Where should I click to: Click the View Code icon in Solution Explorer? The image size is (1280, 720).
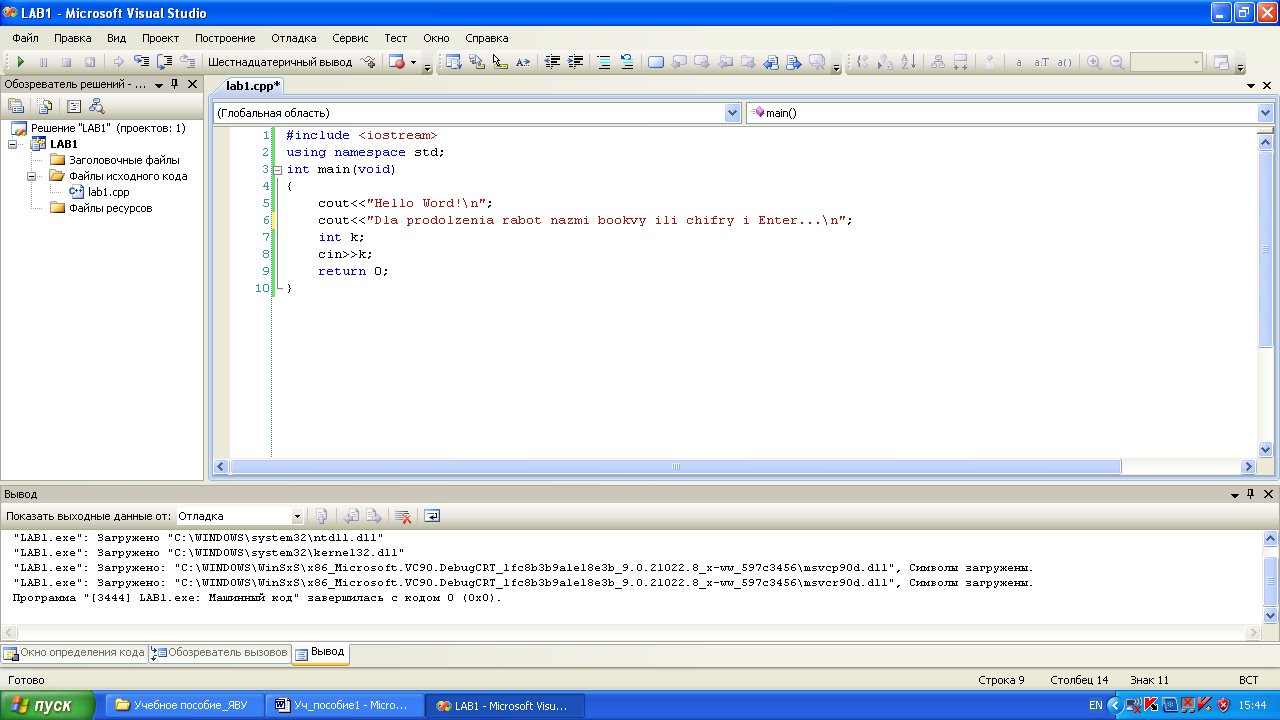(73, 106)
